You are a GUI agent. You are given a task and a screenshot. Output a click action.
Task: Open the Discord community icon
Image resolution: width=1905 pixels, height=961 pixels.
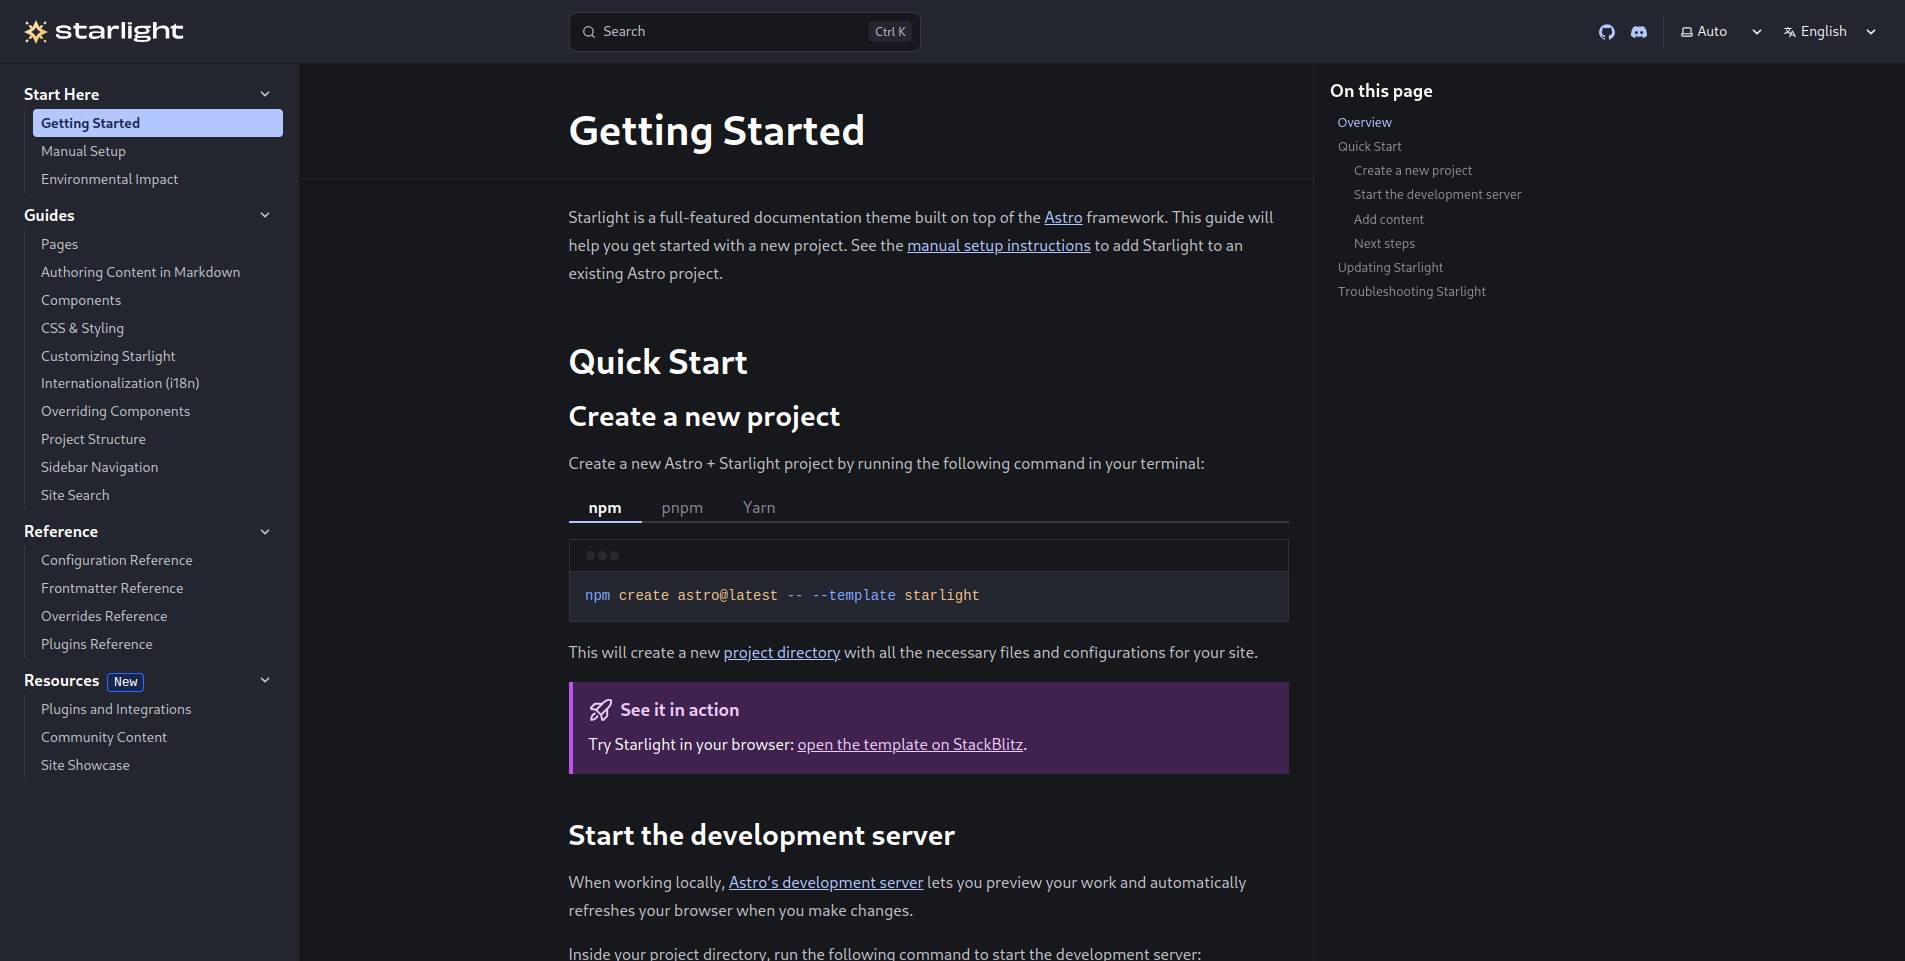tap(1638, 32)
